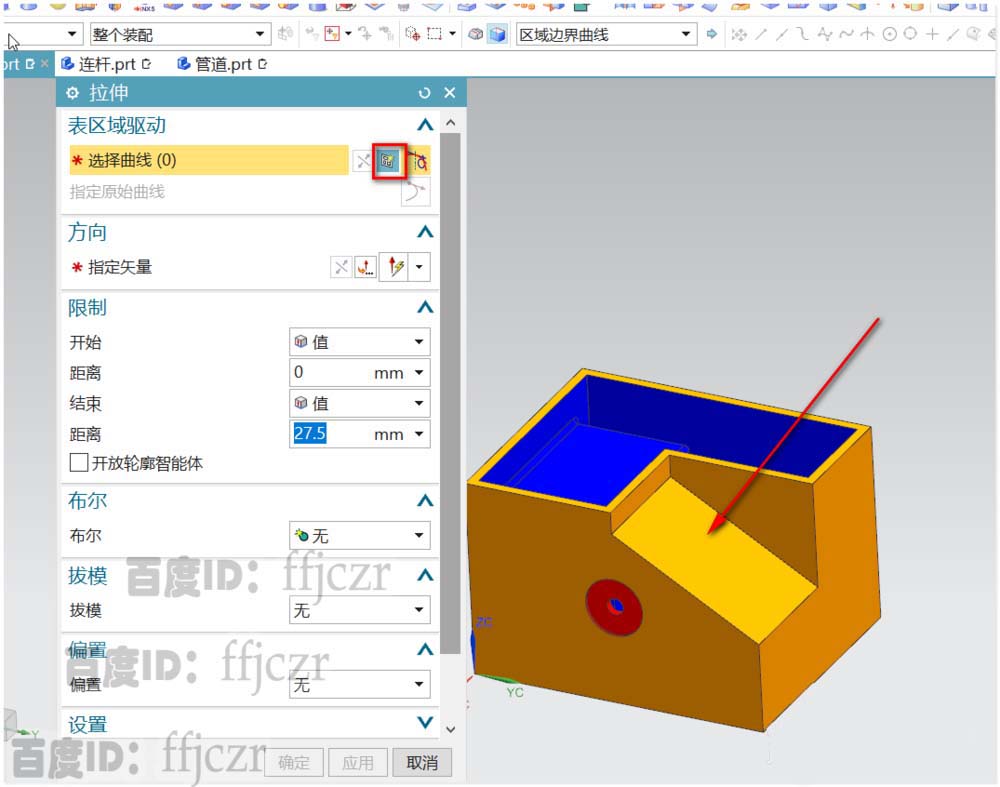Viewport: 1000px width, 787px height.
Task: Toggle the End Point snap icon
Action: pyautogui.click(x=761, y=34)
